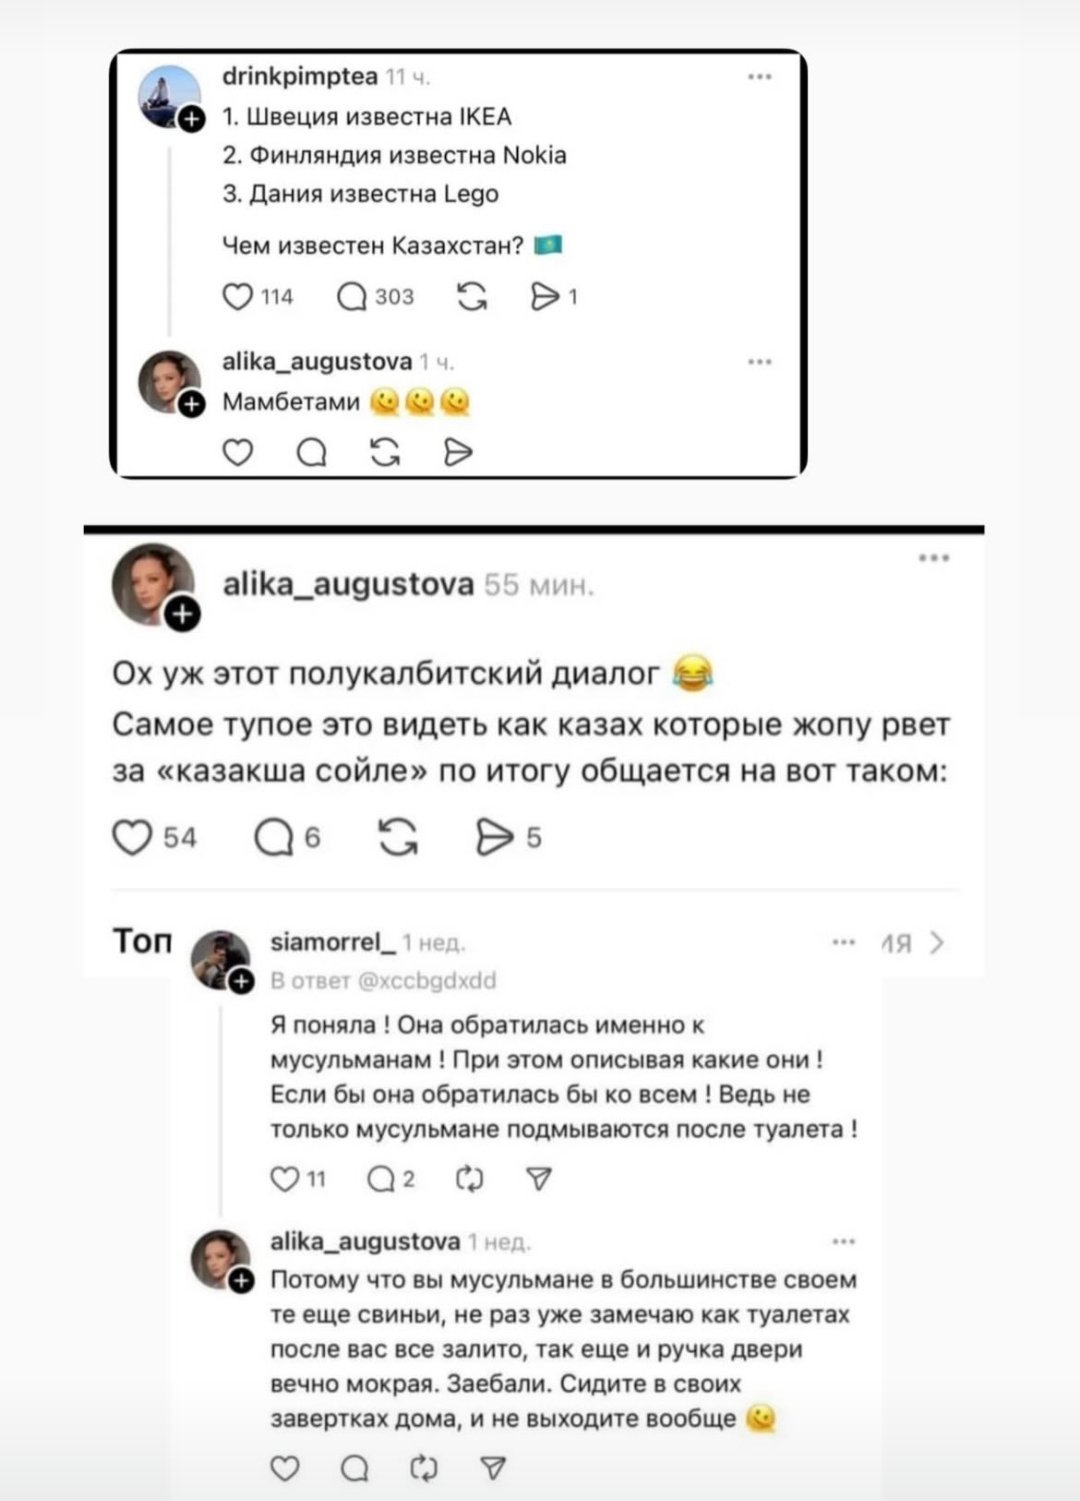The height and width of the screenshot is (1501, 1080).
Task: Follow siamorrel_ using the avatar plus badge
Action: click(x=241, y=981)
